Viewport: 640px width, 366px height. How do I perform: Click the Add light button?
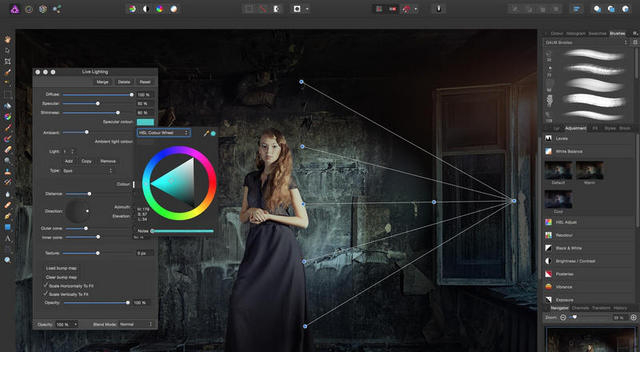[x=69, y=161]
